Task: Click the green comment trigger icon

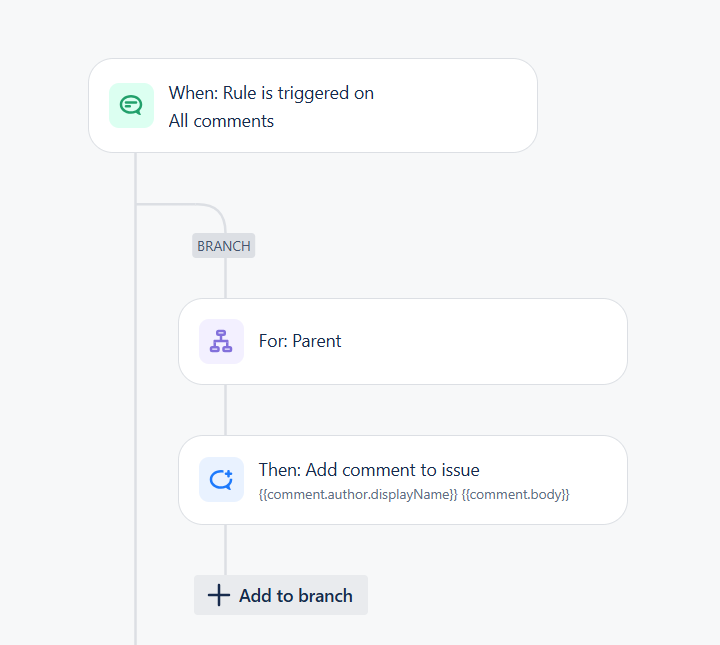Action: (x=131, y=106)
